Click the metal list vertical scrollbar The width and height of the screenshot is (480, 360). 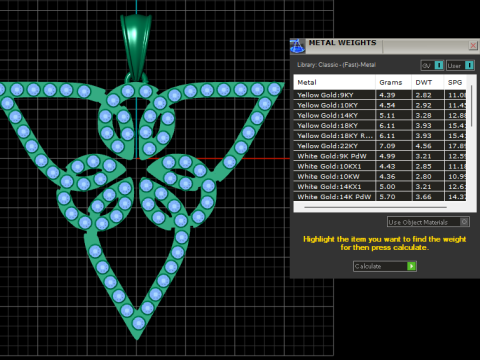coord(471,106)
